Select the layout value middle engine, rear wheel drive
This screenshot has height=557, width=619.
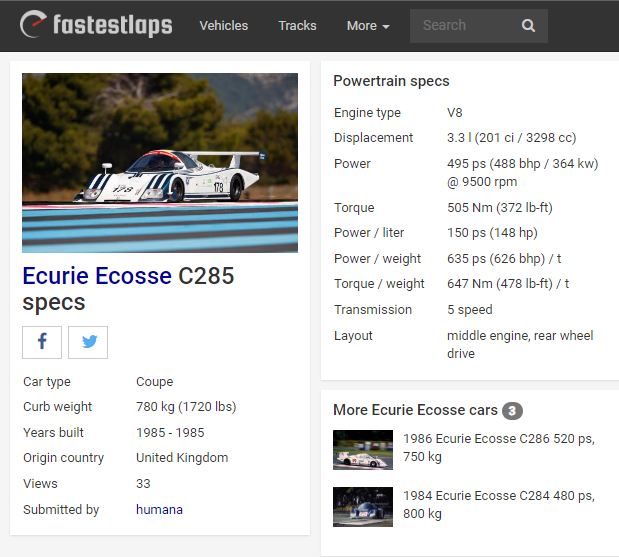[520, 344]
